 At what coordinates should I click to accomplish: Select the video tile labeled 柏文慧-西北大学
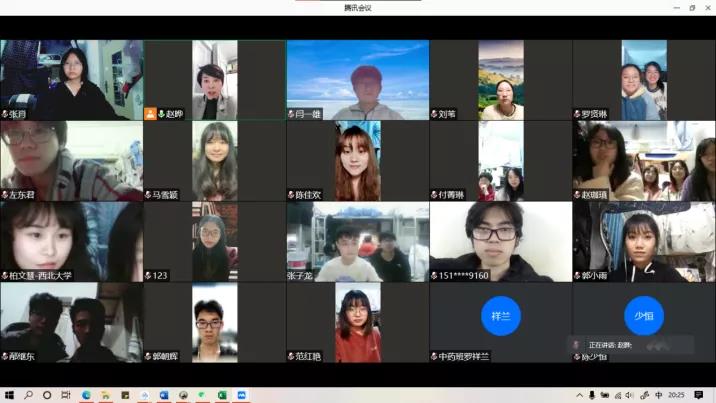tap(71, 241)
